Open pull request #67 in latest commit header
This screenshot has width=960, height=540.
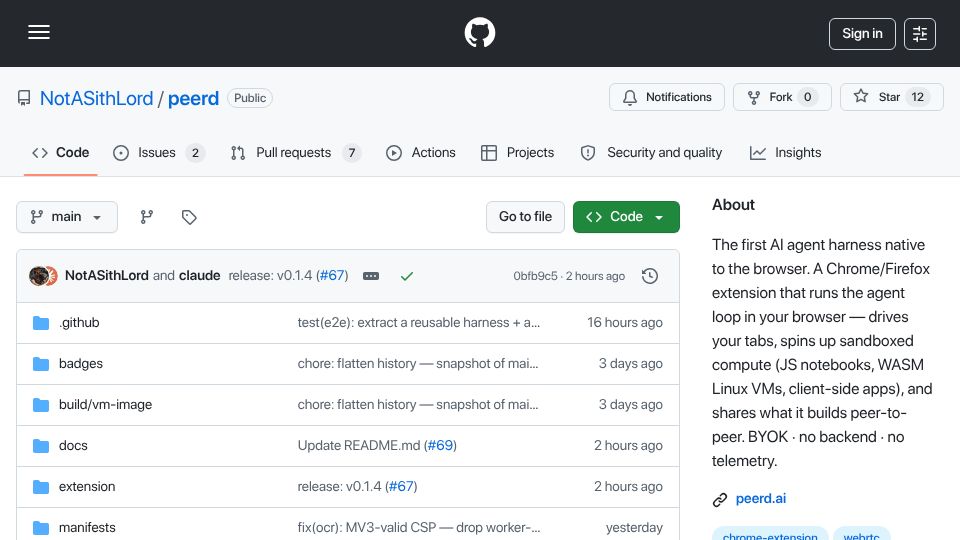tap(332, 276)
